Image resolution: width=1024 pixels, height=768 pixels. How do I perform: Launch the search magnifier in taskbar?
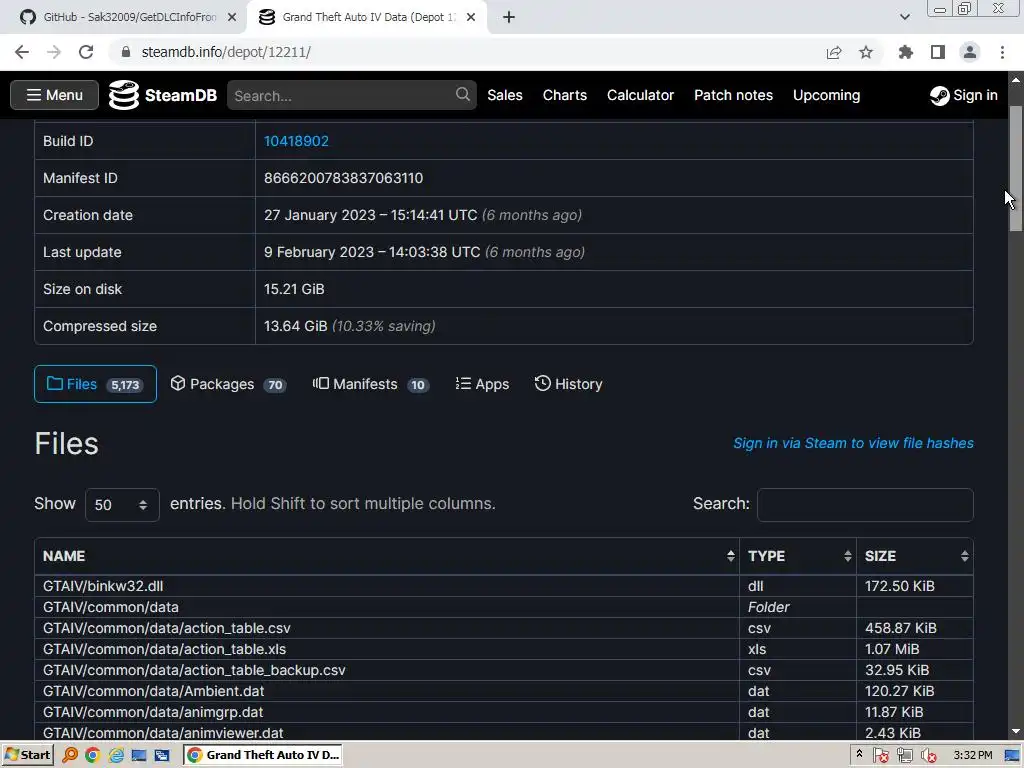coord(70,755)
